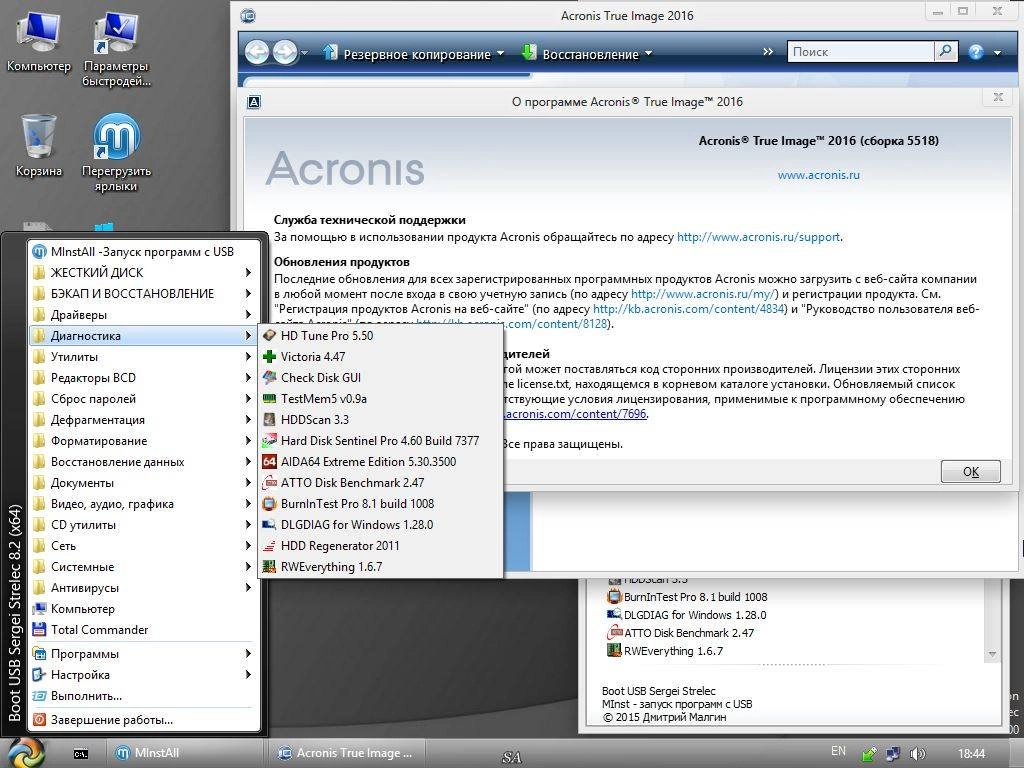This screenshot has width=1024, height=768.
Task: Expand the ЖЕСТКИЙ ДИСК folder menu
Action: 145,272
